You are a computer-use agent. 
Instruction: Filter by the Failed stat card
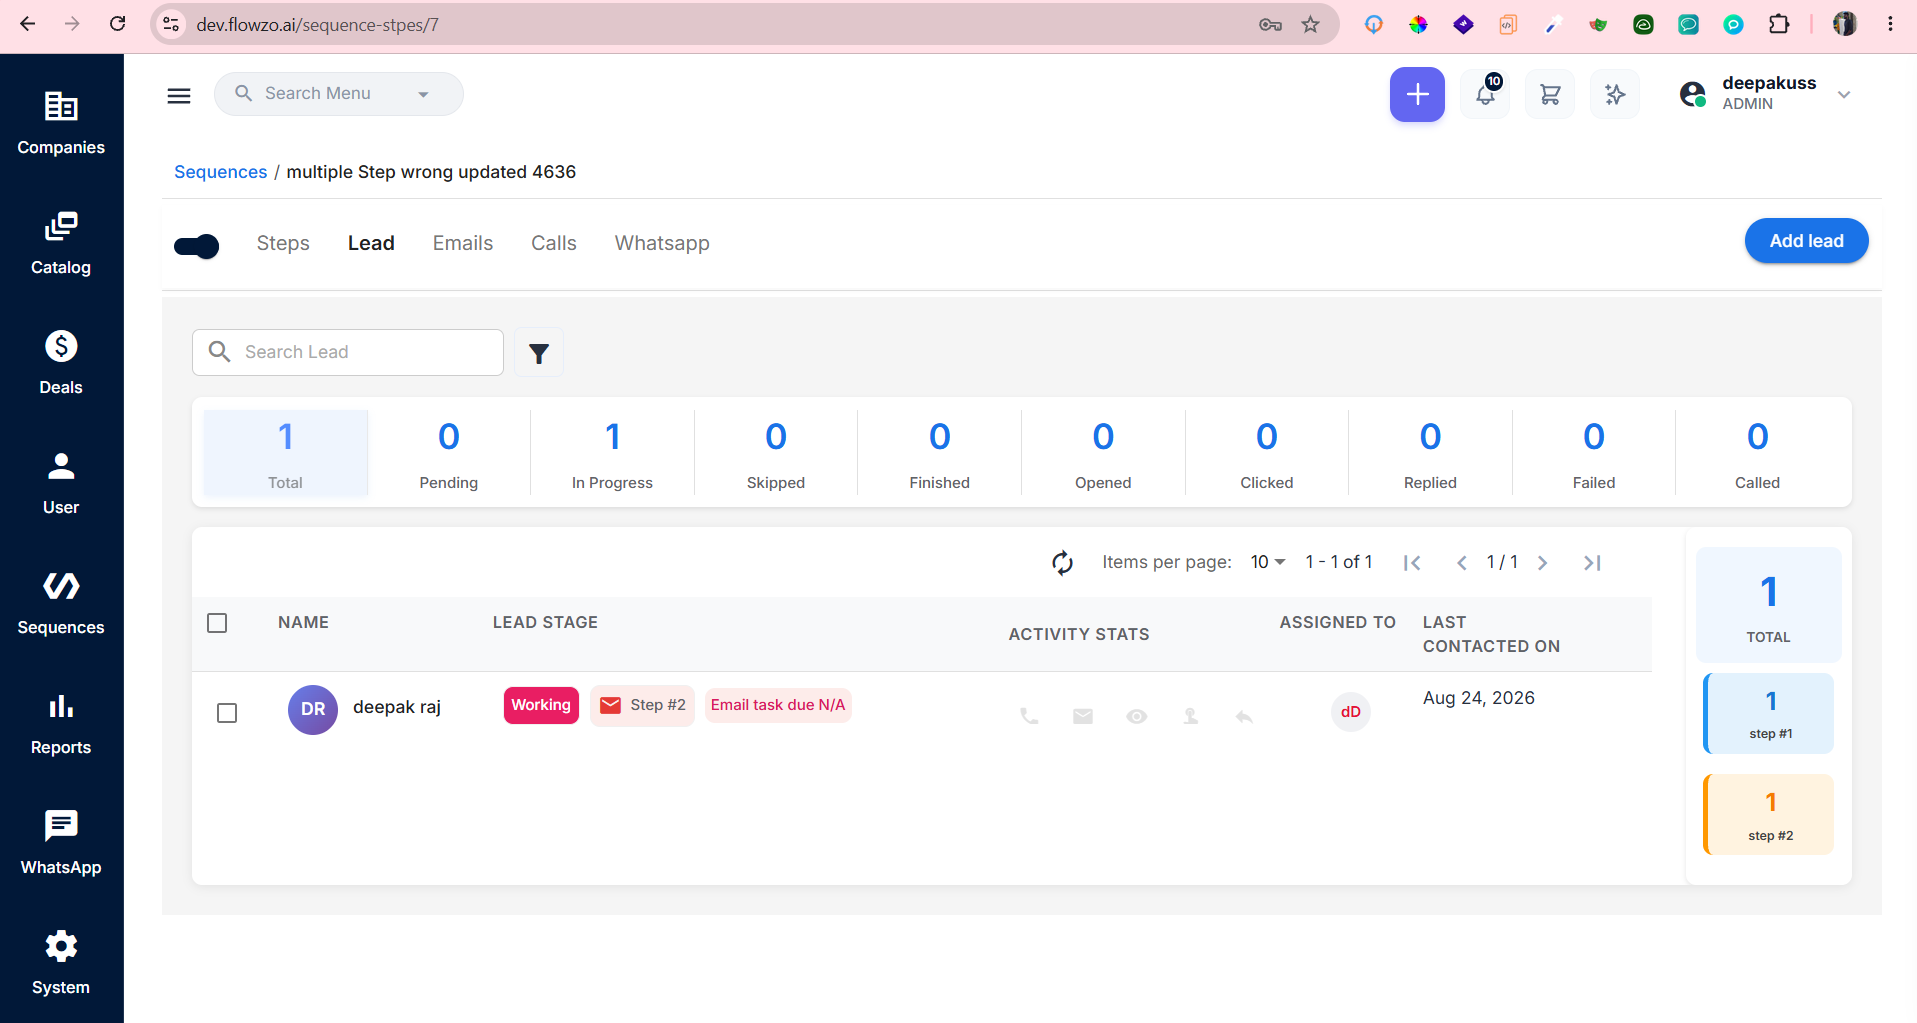[1594, 453]
